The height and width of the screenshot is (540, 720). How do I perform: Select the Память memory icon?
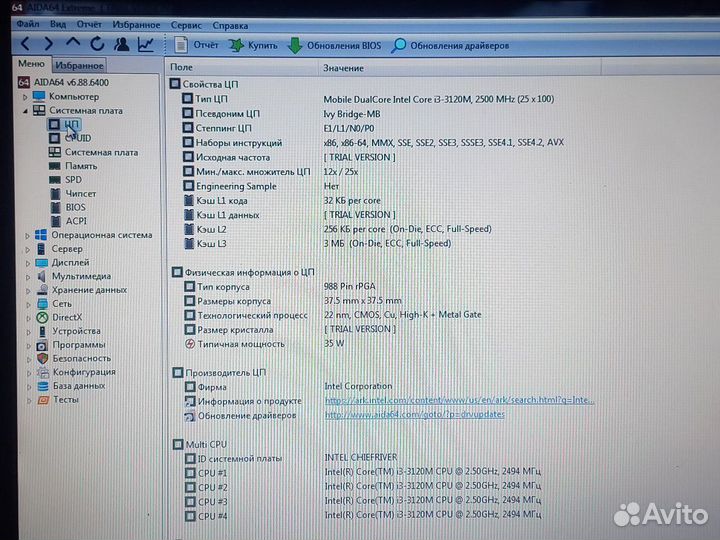tap(55, 166)
